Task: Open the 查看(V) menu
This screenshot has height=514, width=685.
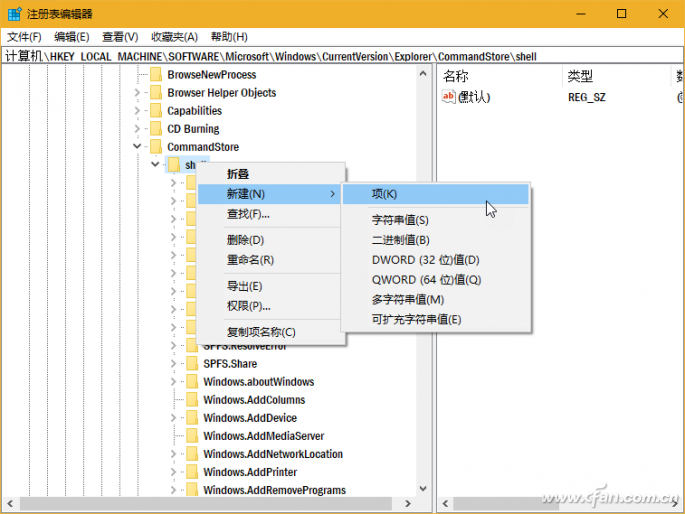Action: [120, 37]
